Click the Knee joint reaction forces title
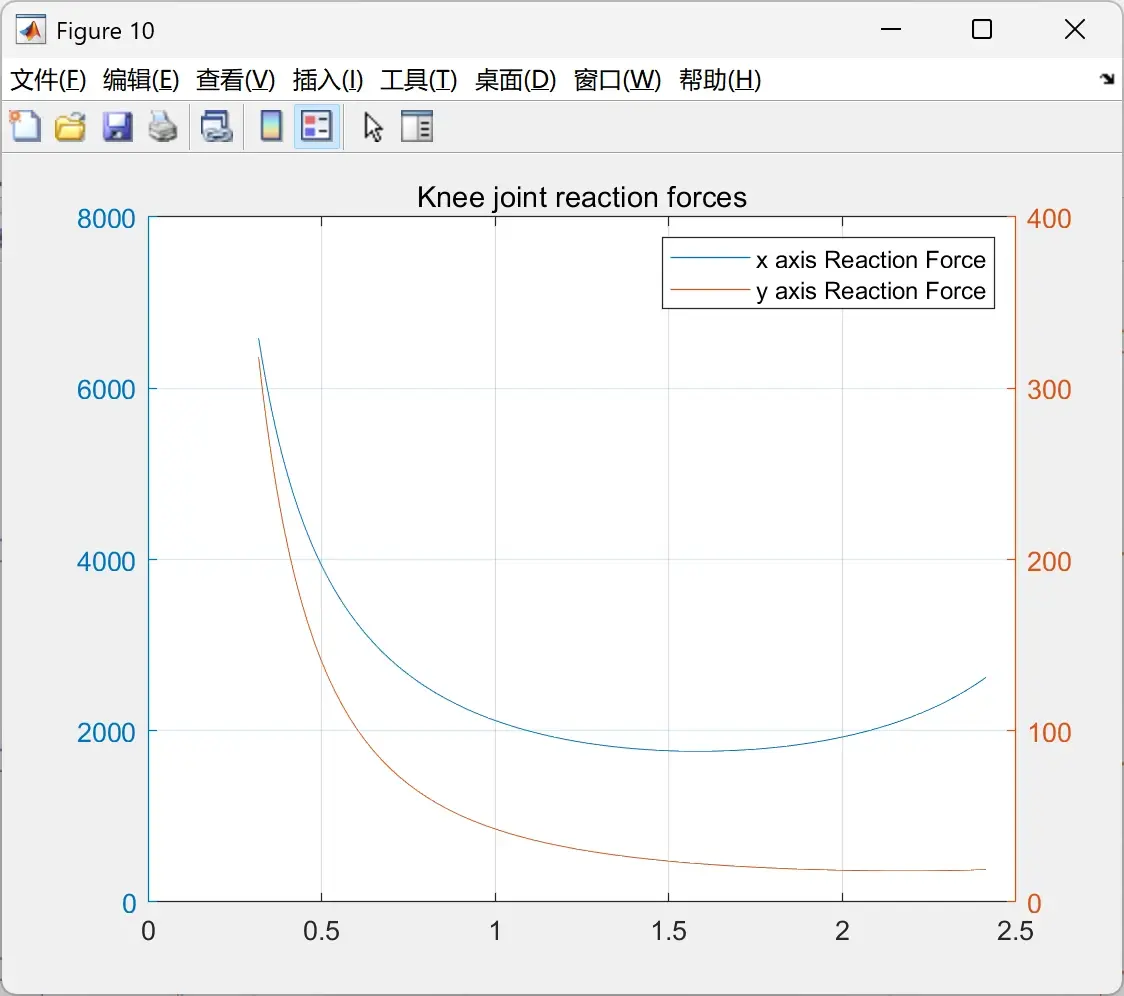This screenshot has width=1124, height=996. pos(582,197)
